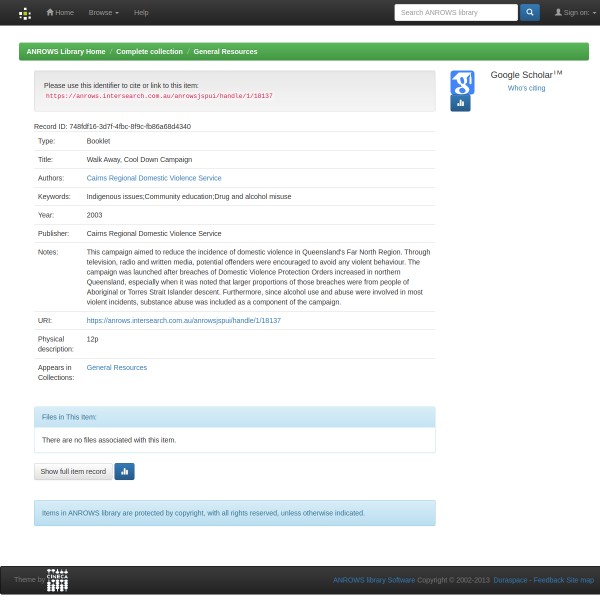Click the DSpace logo in navbar

pos(24,13)
